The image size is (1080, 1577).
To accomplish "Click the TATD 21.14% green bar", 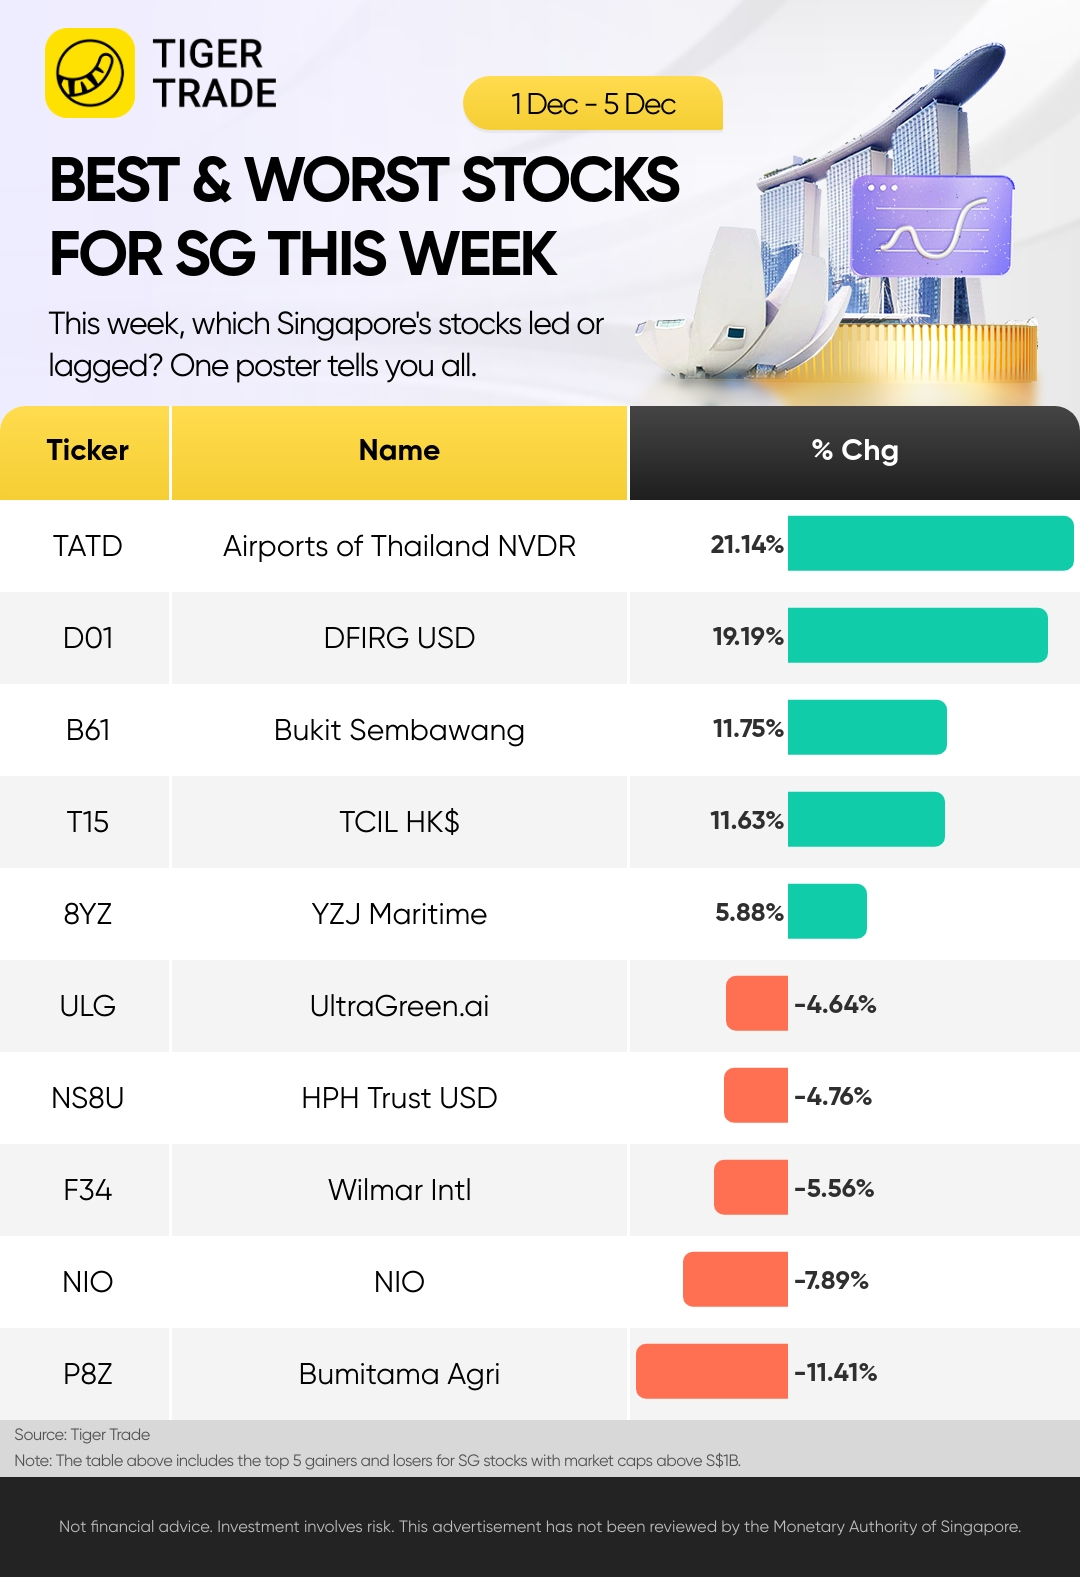I will [931, 543].
